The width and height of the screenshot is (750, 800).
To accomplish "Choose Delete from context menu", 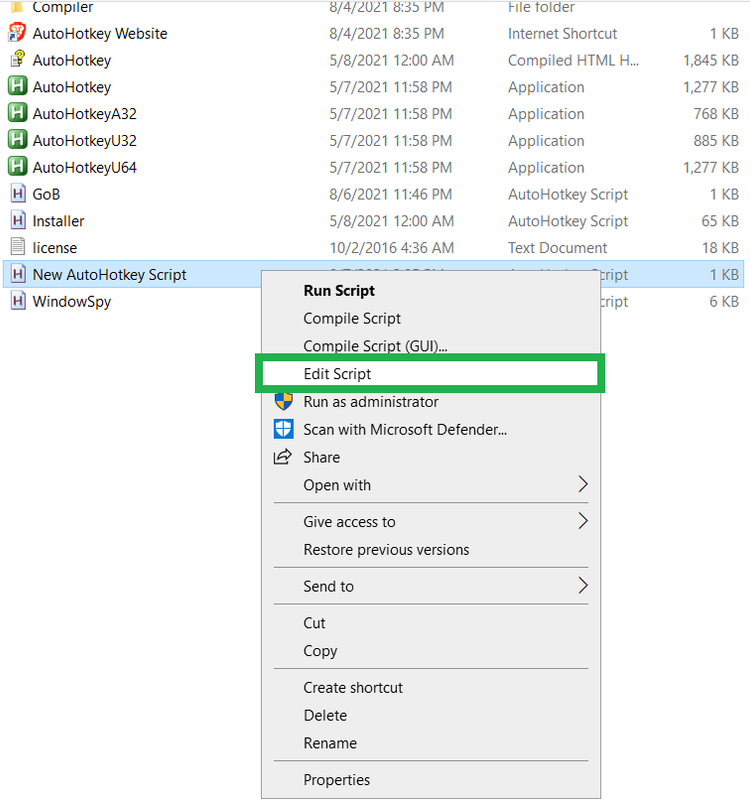I will click(325, 715).
